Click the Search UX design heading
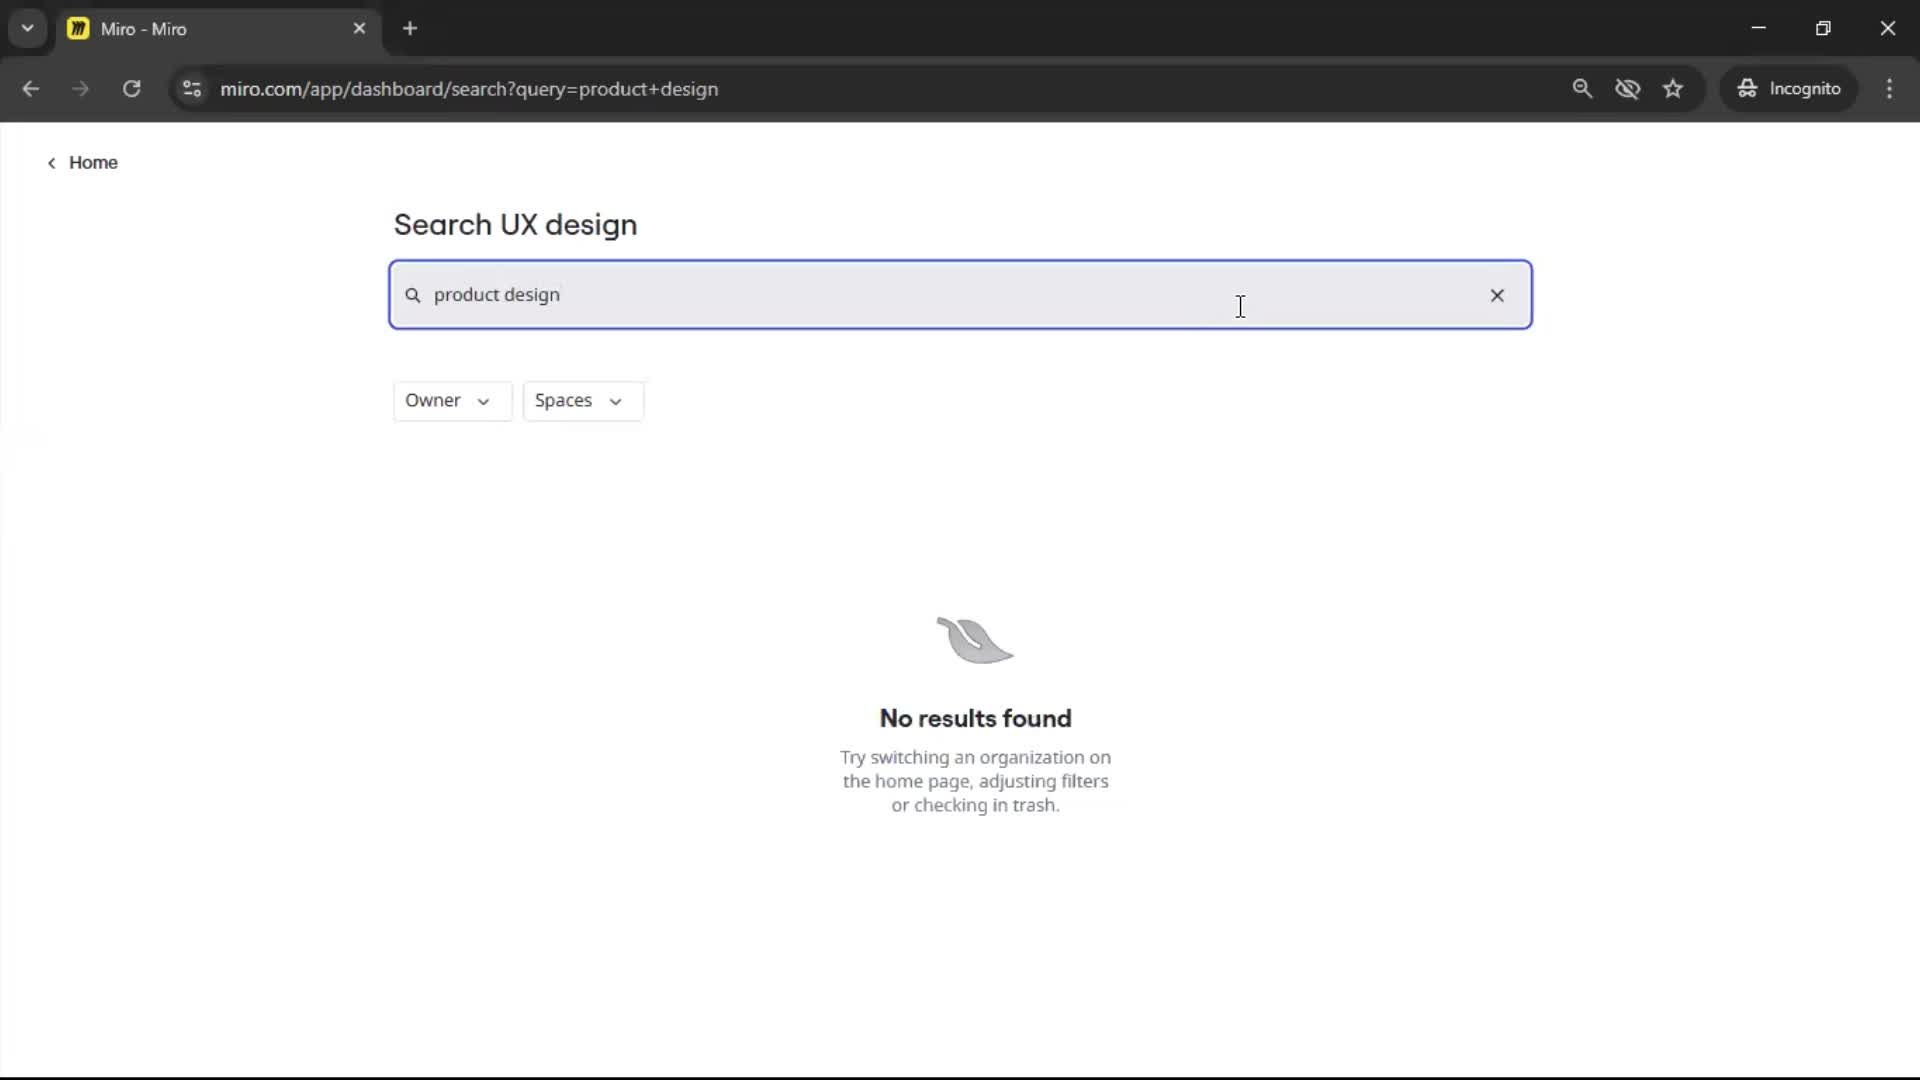Viewport: 1920px width, 1080px height. pyautogui.click(x=515, y=225)
